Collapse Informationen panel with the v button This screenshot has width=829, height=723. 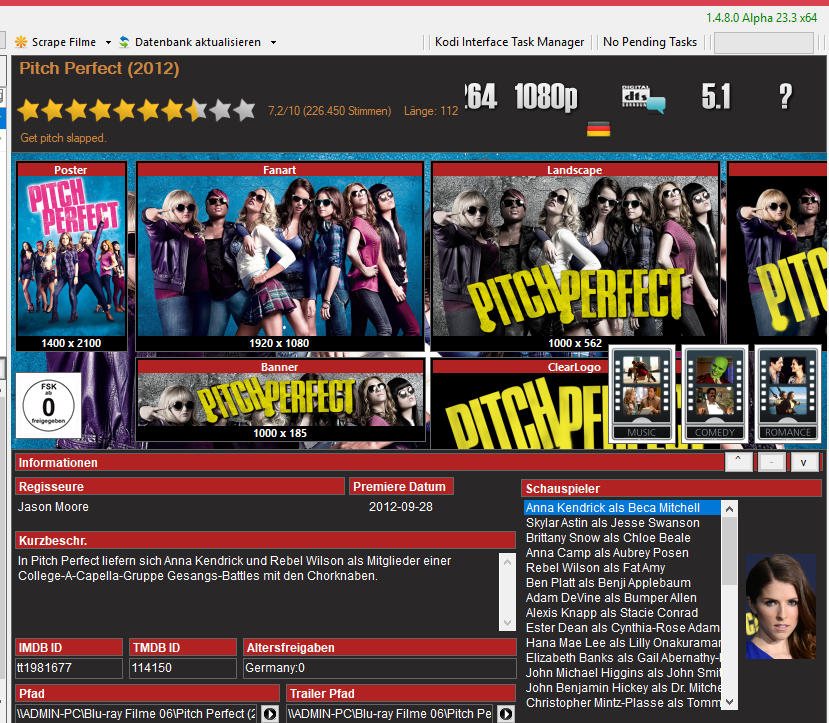tap(804, 462)
